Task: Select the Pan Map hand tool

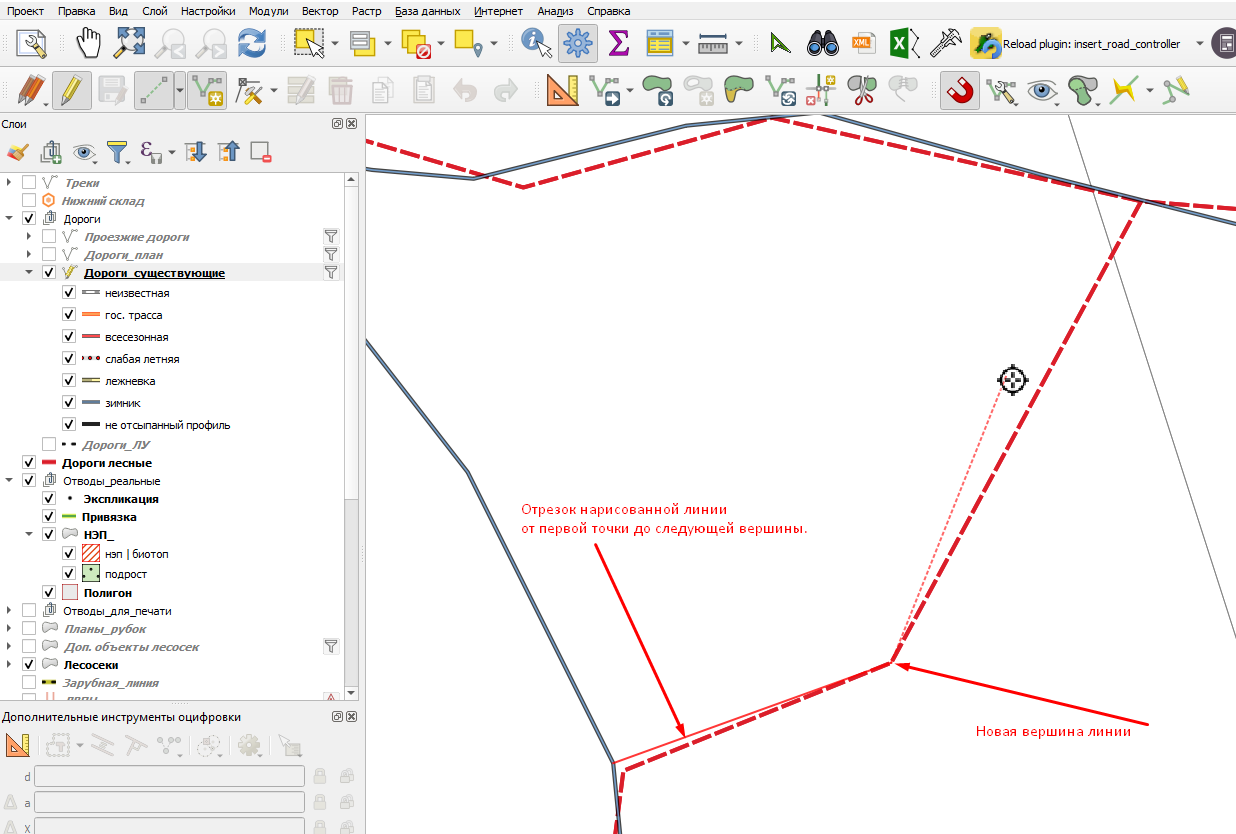Action: [x=90, y=44]
